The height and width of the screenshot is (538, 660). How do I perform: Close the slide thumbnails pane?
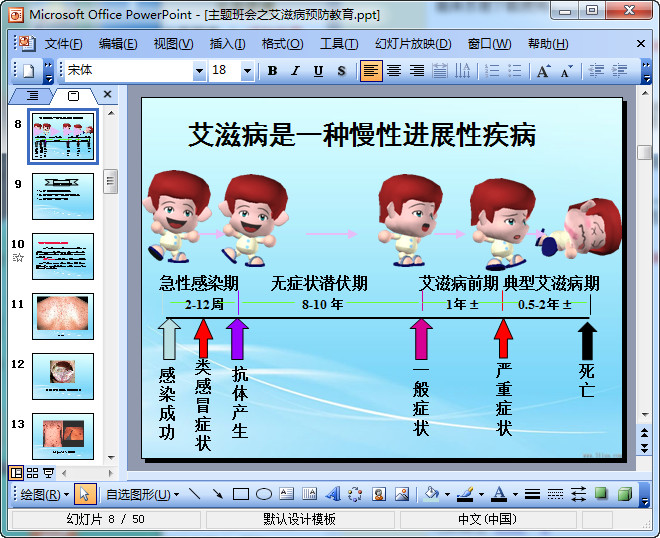coord(108,94)
